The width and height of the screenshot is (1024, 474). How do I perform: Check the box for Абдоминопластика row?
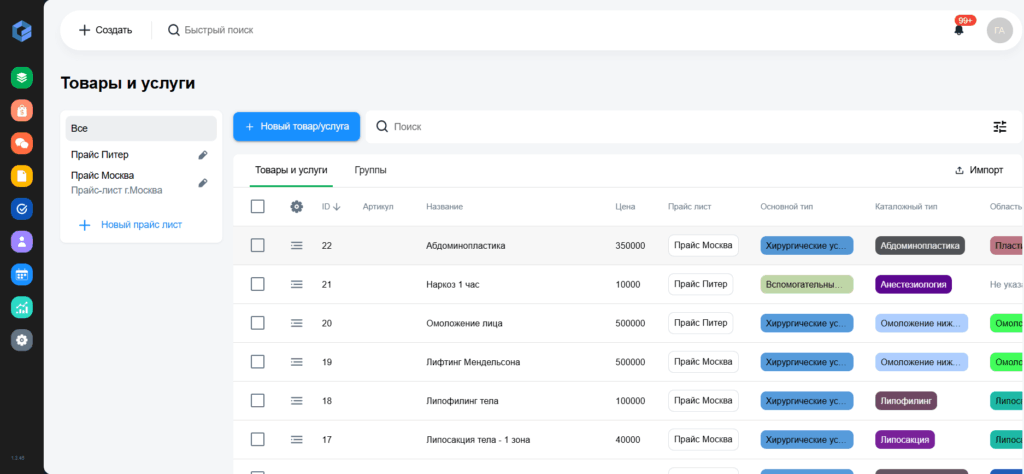click(258, 245)
